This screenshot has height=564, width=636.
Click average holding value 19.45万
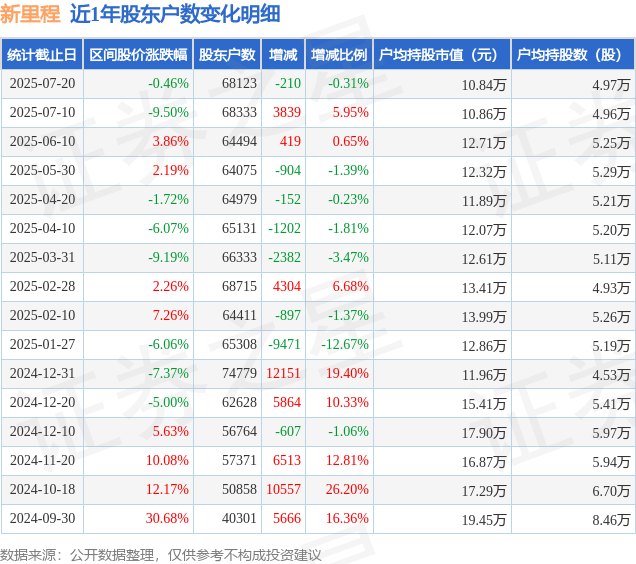point(484,520)
